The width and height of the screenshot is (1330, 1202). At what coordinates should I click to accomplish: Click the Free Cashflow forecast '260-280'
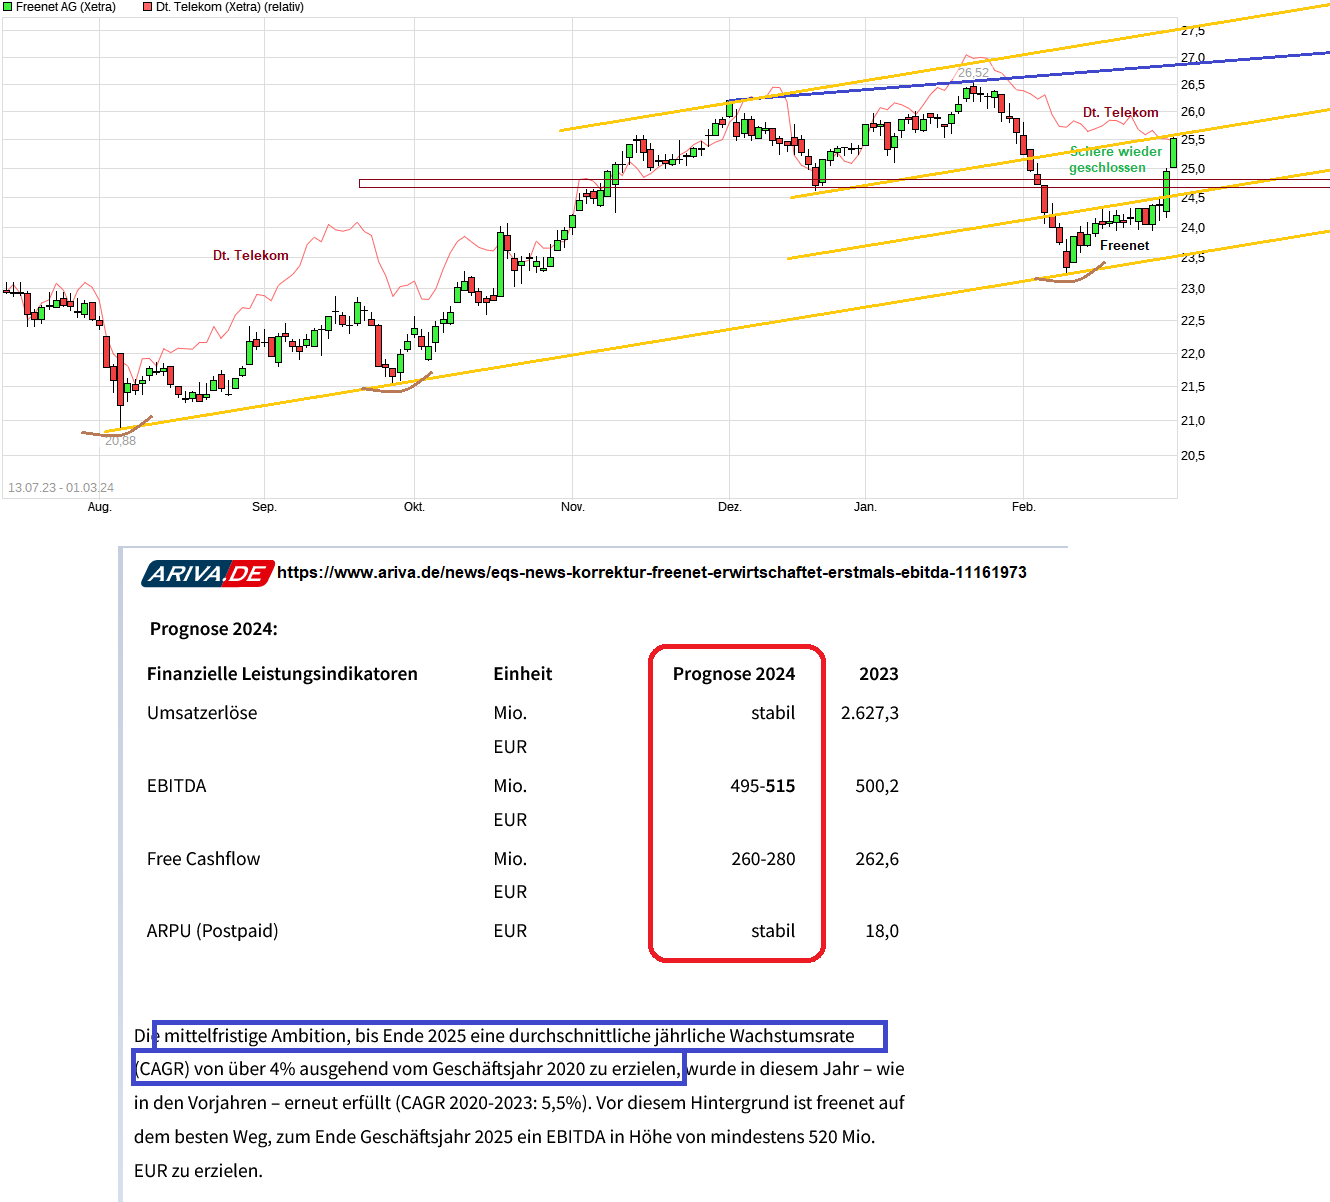pos(763,859)
